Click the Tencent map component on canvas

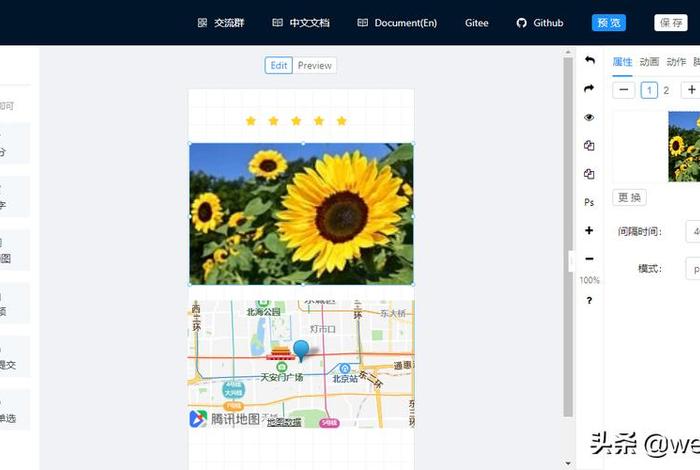tap(301, 364)
